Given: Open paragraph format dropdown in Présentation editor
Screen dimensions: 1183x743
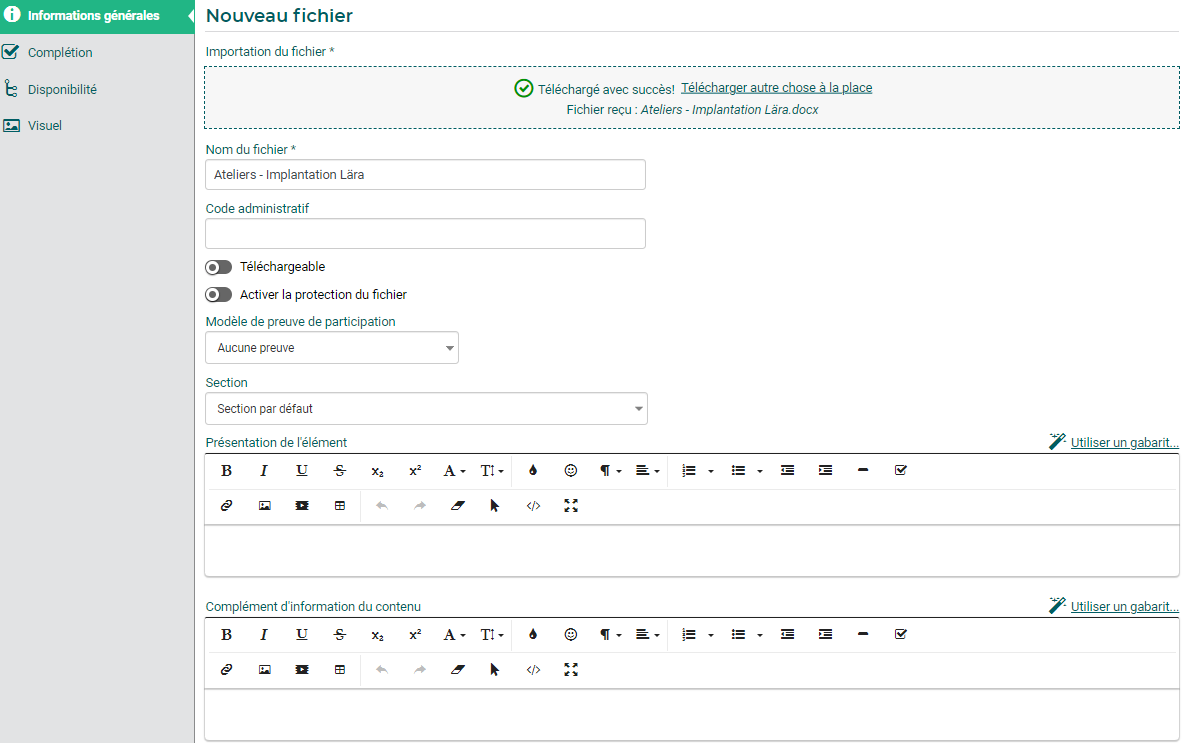Looking at the screenshot, I should click(x=610, y=471).
